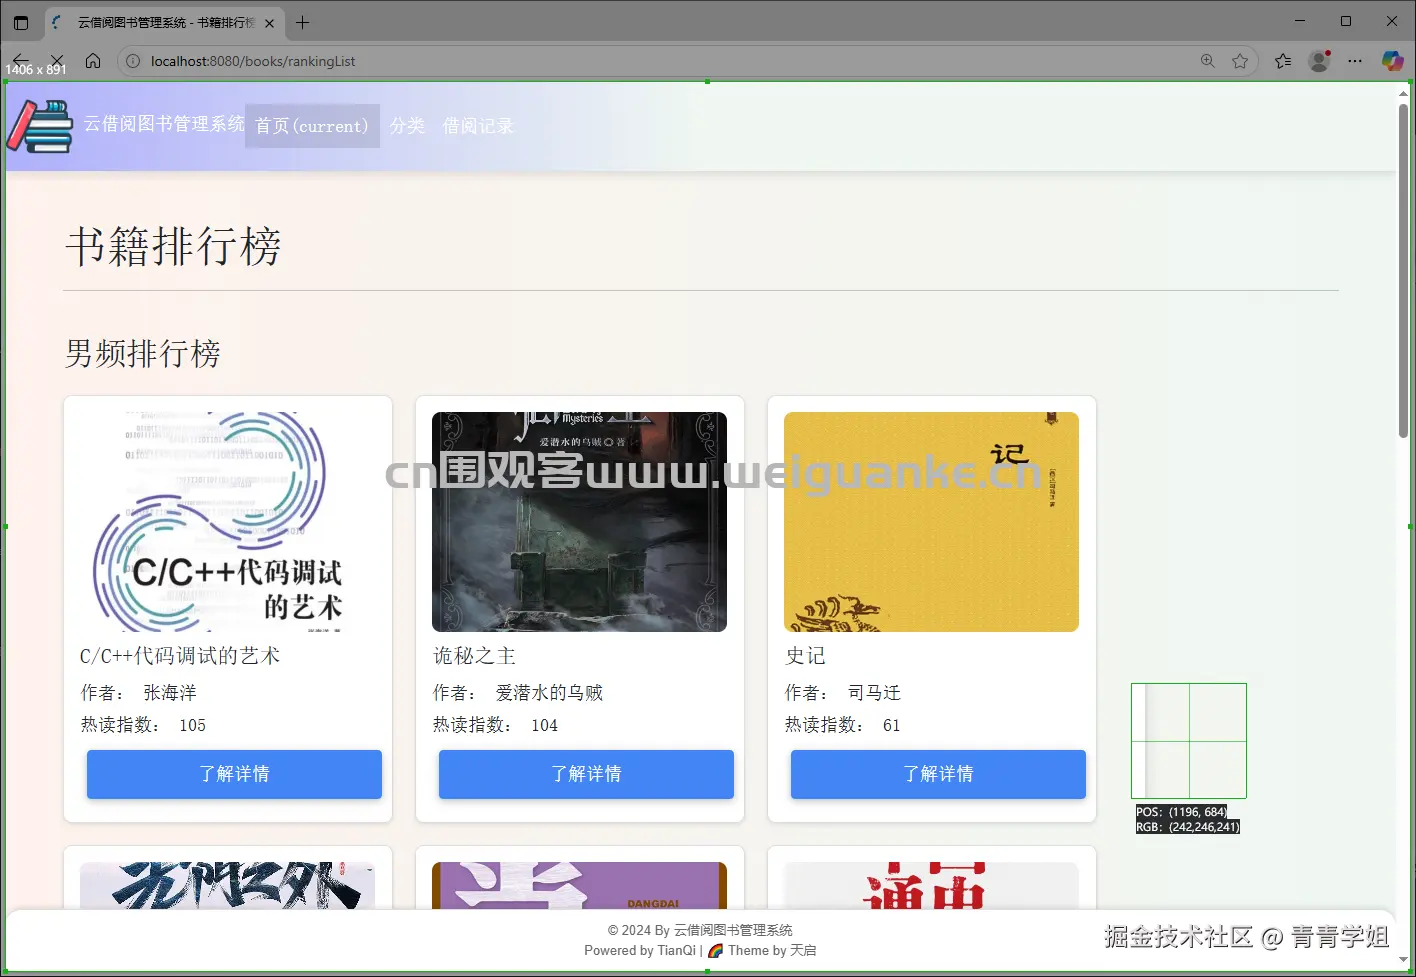Click the back arrow navigation icon
Screen dimensions: 1416x977
coord(21,61)
